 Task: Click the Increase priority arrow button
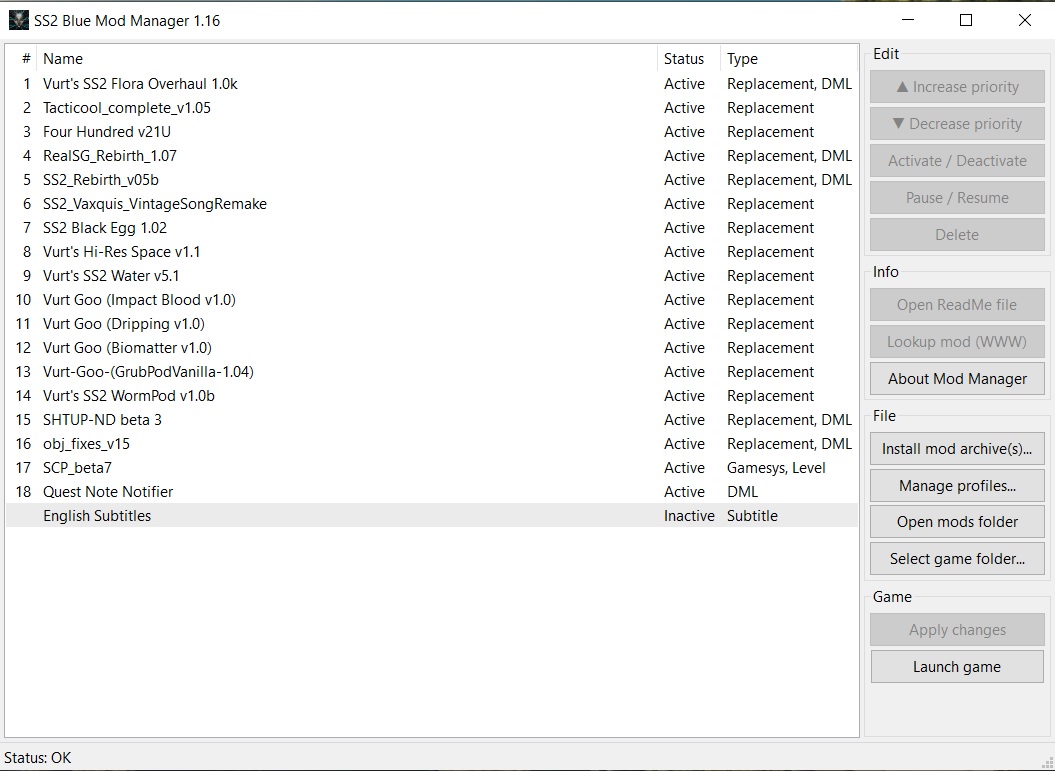tap(956, 87)
